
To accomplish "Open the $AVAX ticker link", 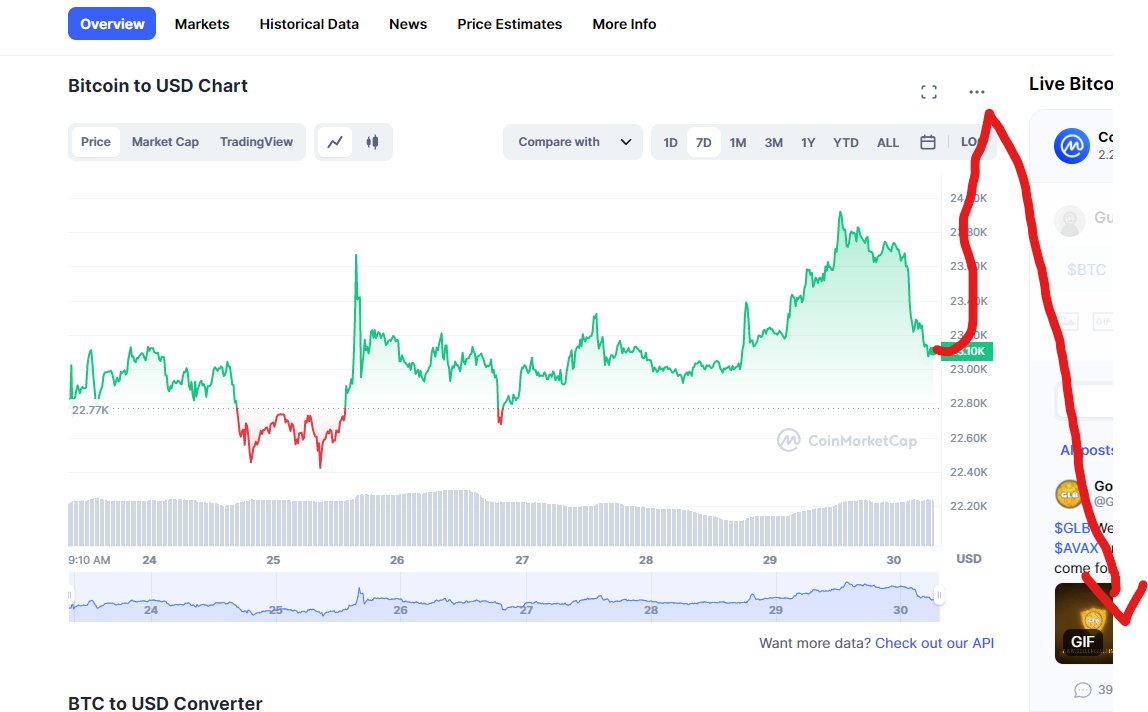I will [x=1076, y=548].
